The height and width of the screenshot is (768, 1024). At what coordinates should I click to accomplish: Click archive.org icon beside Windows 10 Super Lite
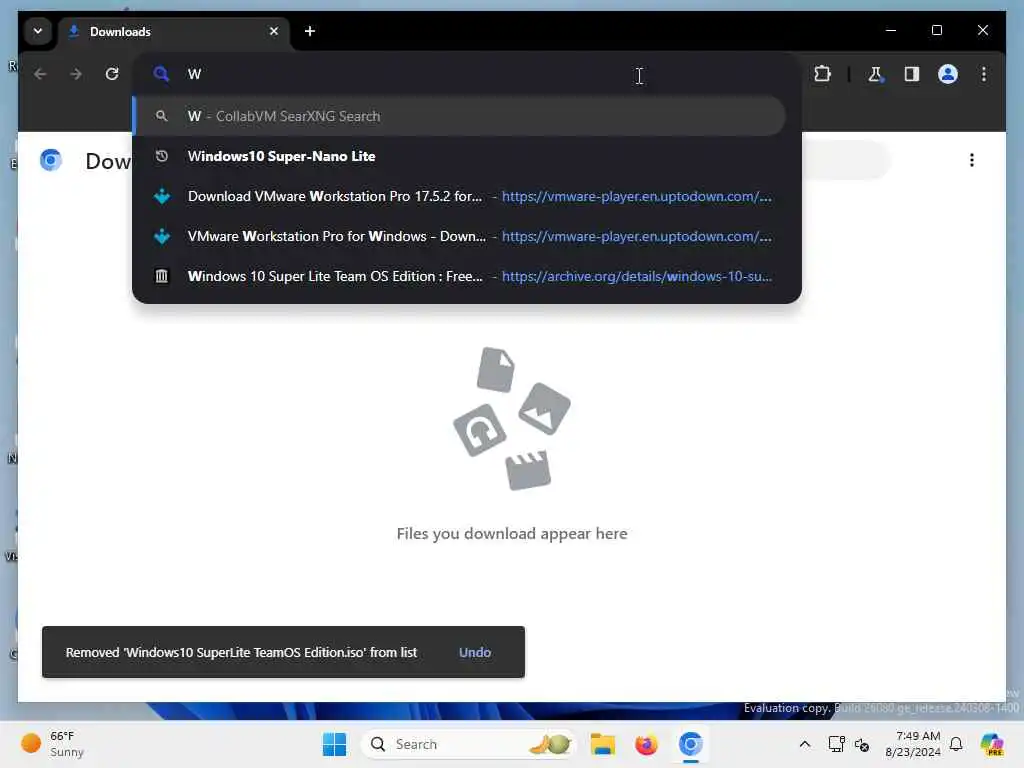[x=161, y=276]
